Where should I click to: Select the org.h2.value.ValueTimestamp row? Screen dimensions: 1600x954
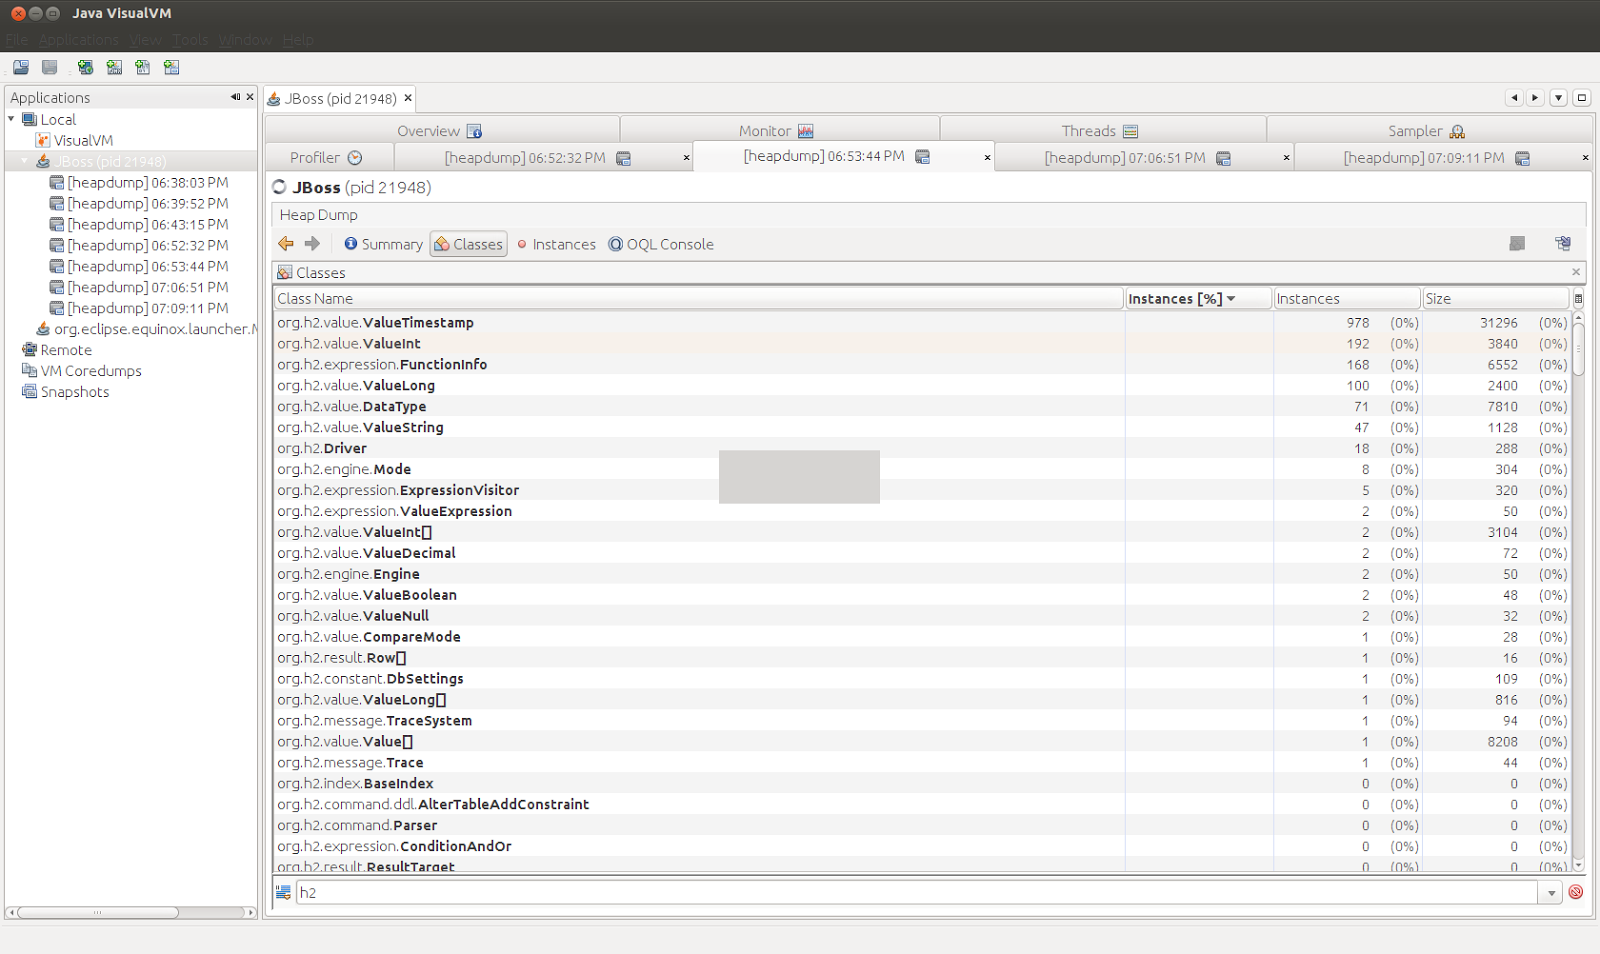click(x=922, y=322)
